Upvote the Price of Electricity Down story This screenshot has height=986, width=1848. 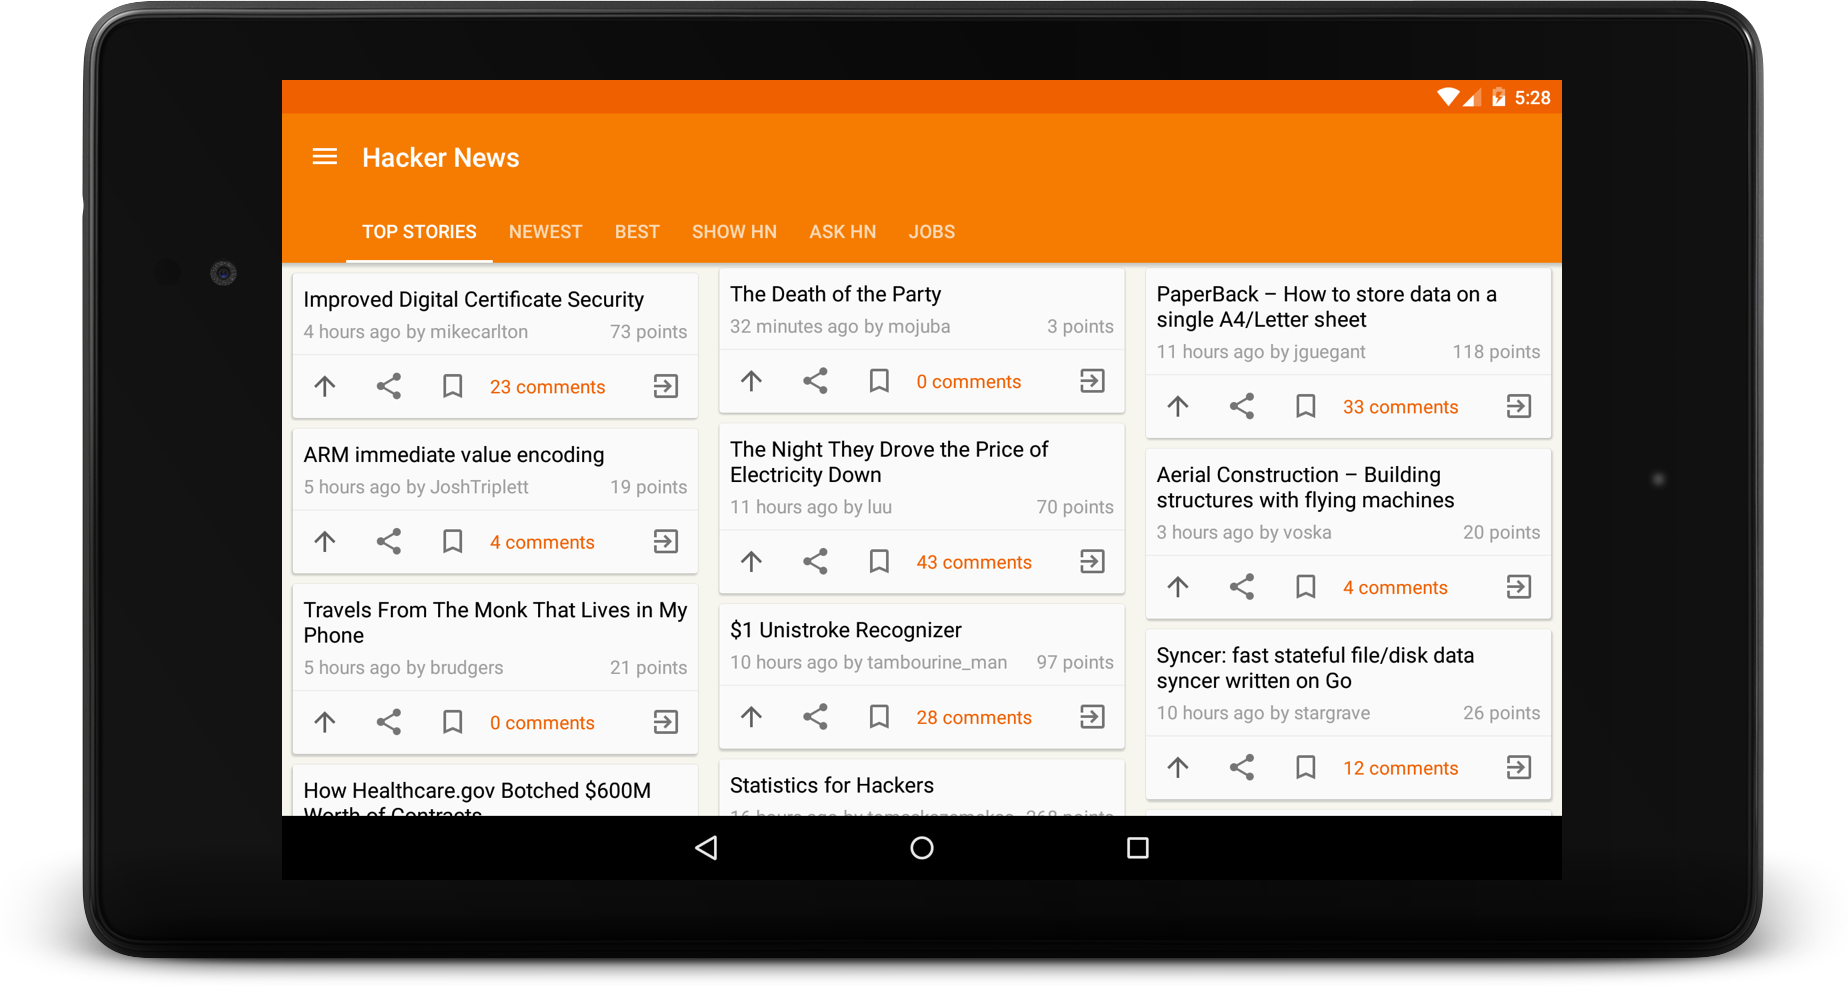tap(752, 561)
